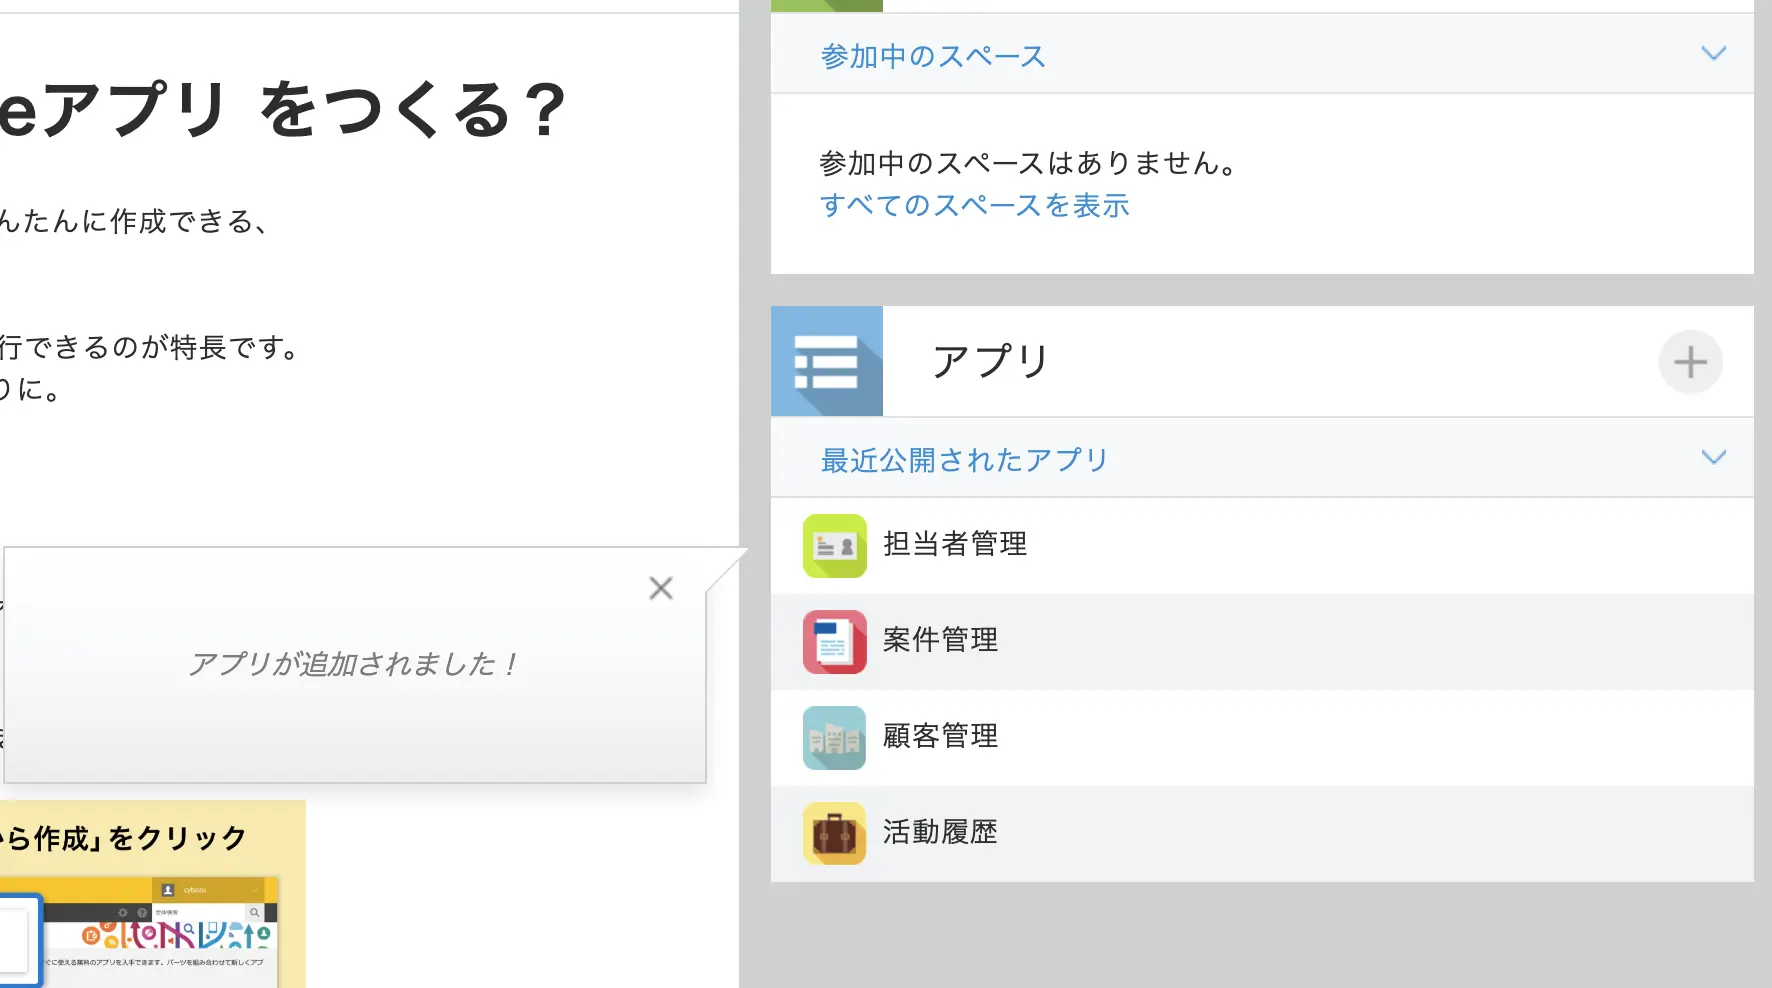
Task: Open the 担当者管理 app icon
Action: click(x=834, y=546)
